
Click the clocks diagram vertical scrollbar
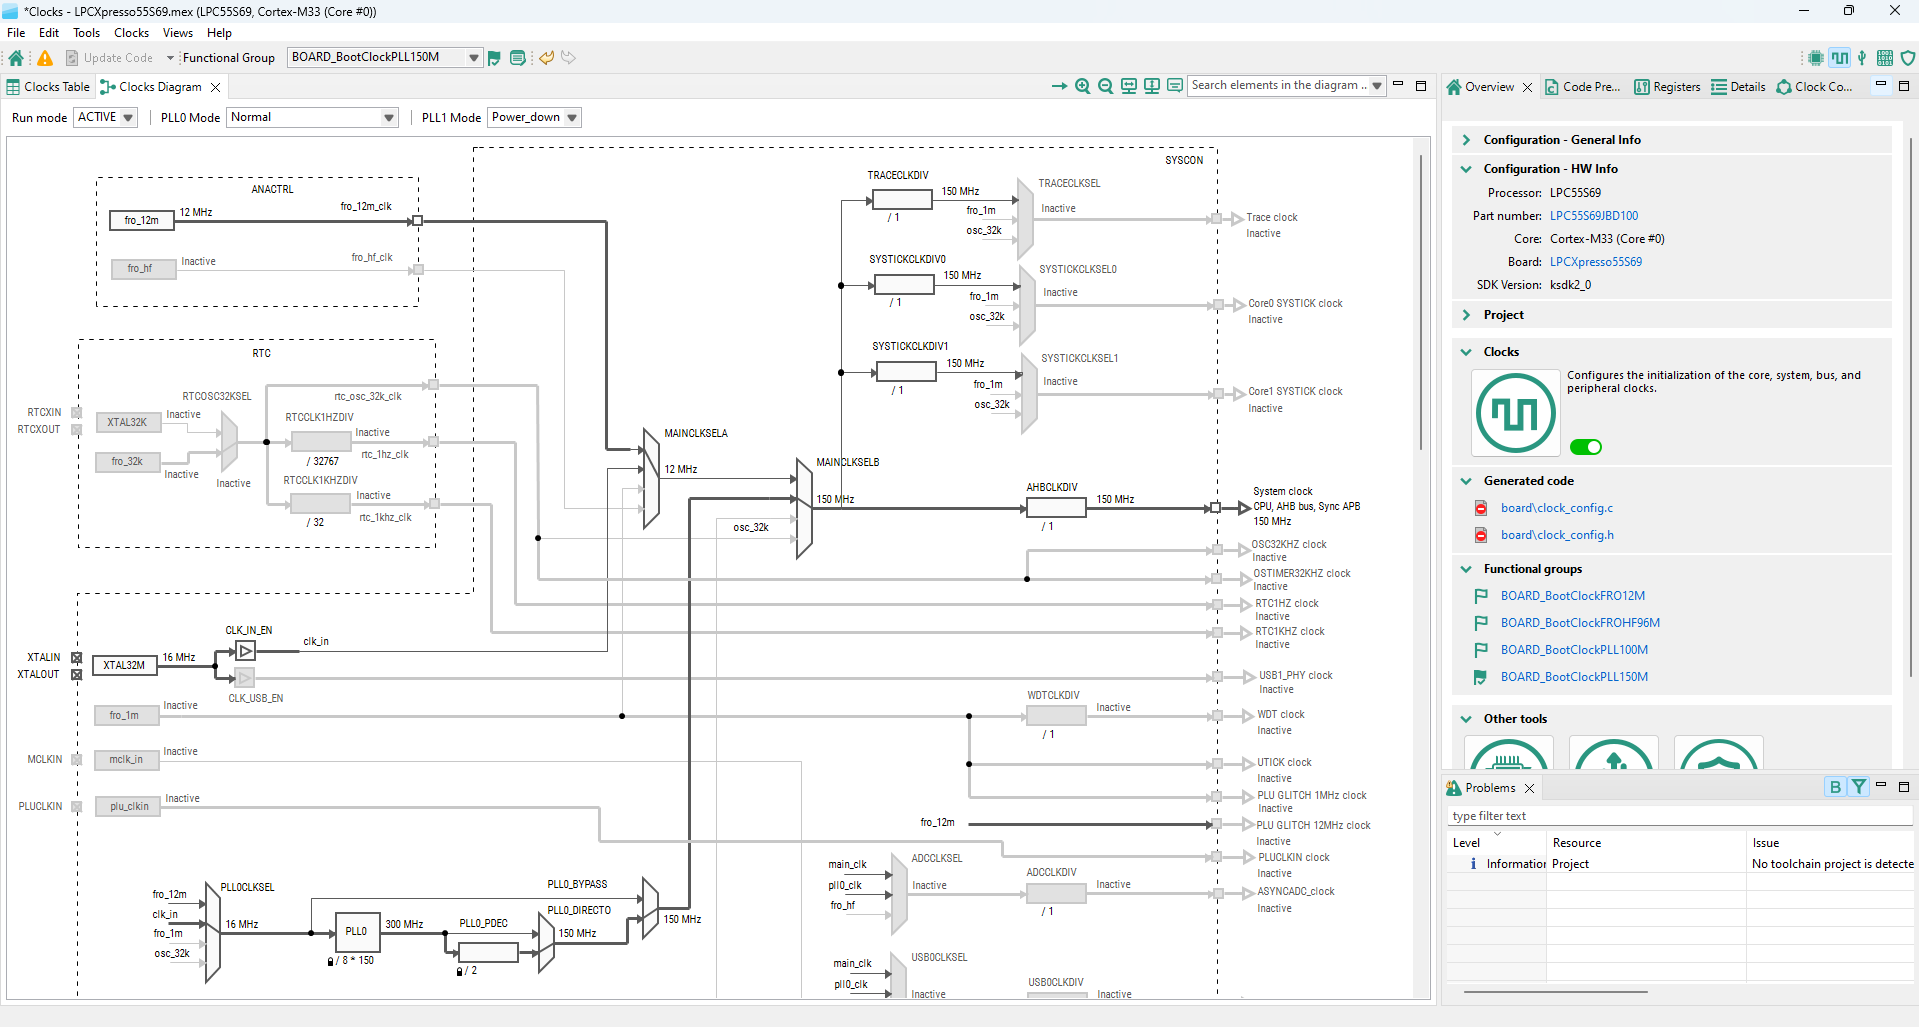click(x=1420, y=300)
